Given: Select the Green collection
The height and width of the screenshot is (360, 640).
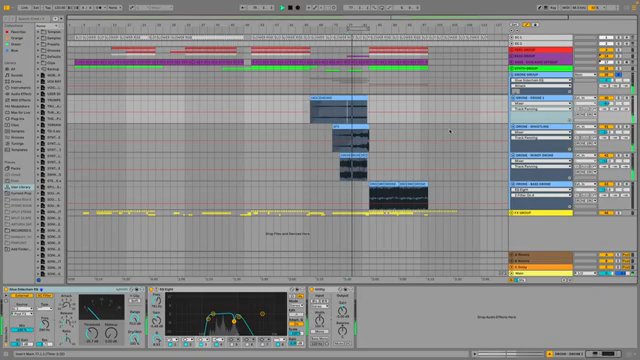Looking at the screenshot, I should [x=16, y=44].
